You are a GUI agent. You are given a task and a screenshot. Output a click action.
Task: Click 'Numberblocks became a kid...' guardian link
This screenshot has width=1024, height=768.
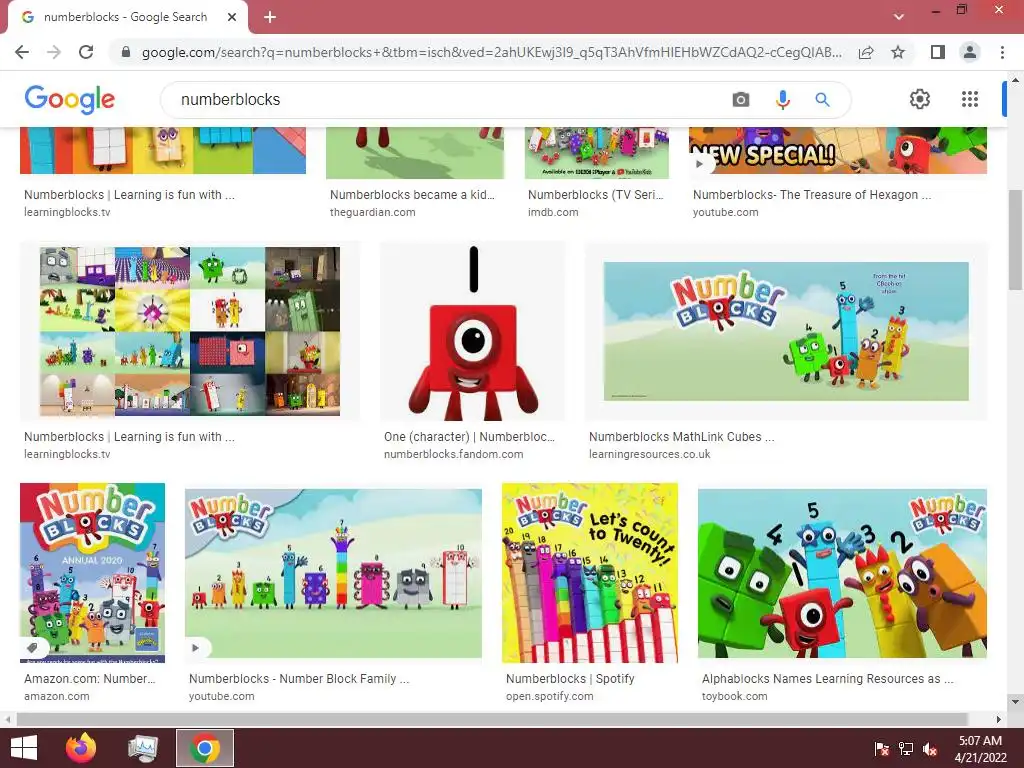click(x=412, y=195)
